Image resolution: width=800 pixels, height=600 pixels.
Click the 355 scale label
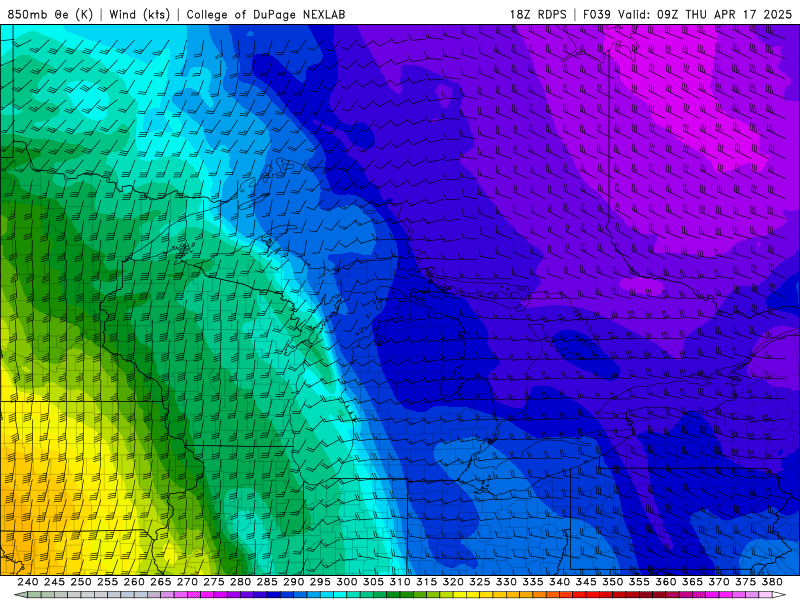click(639, 582)
